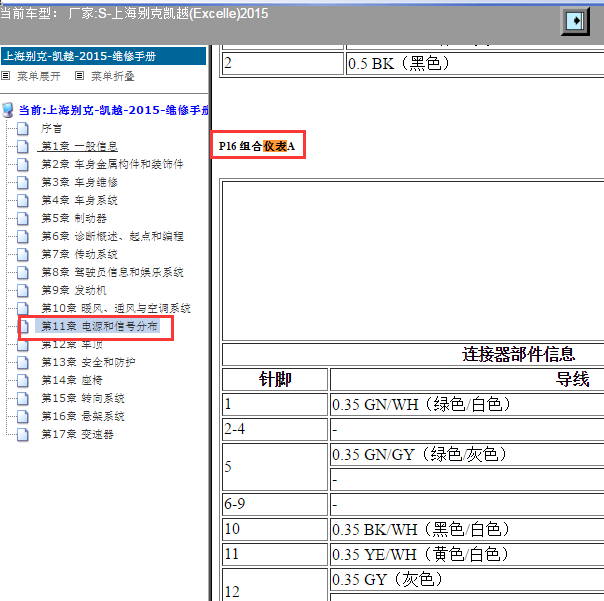Click the empty connector diagram image area
Screen dimensions: 604x601
point(413,261)
